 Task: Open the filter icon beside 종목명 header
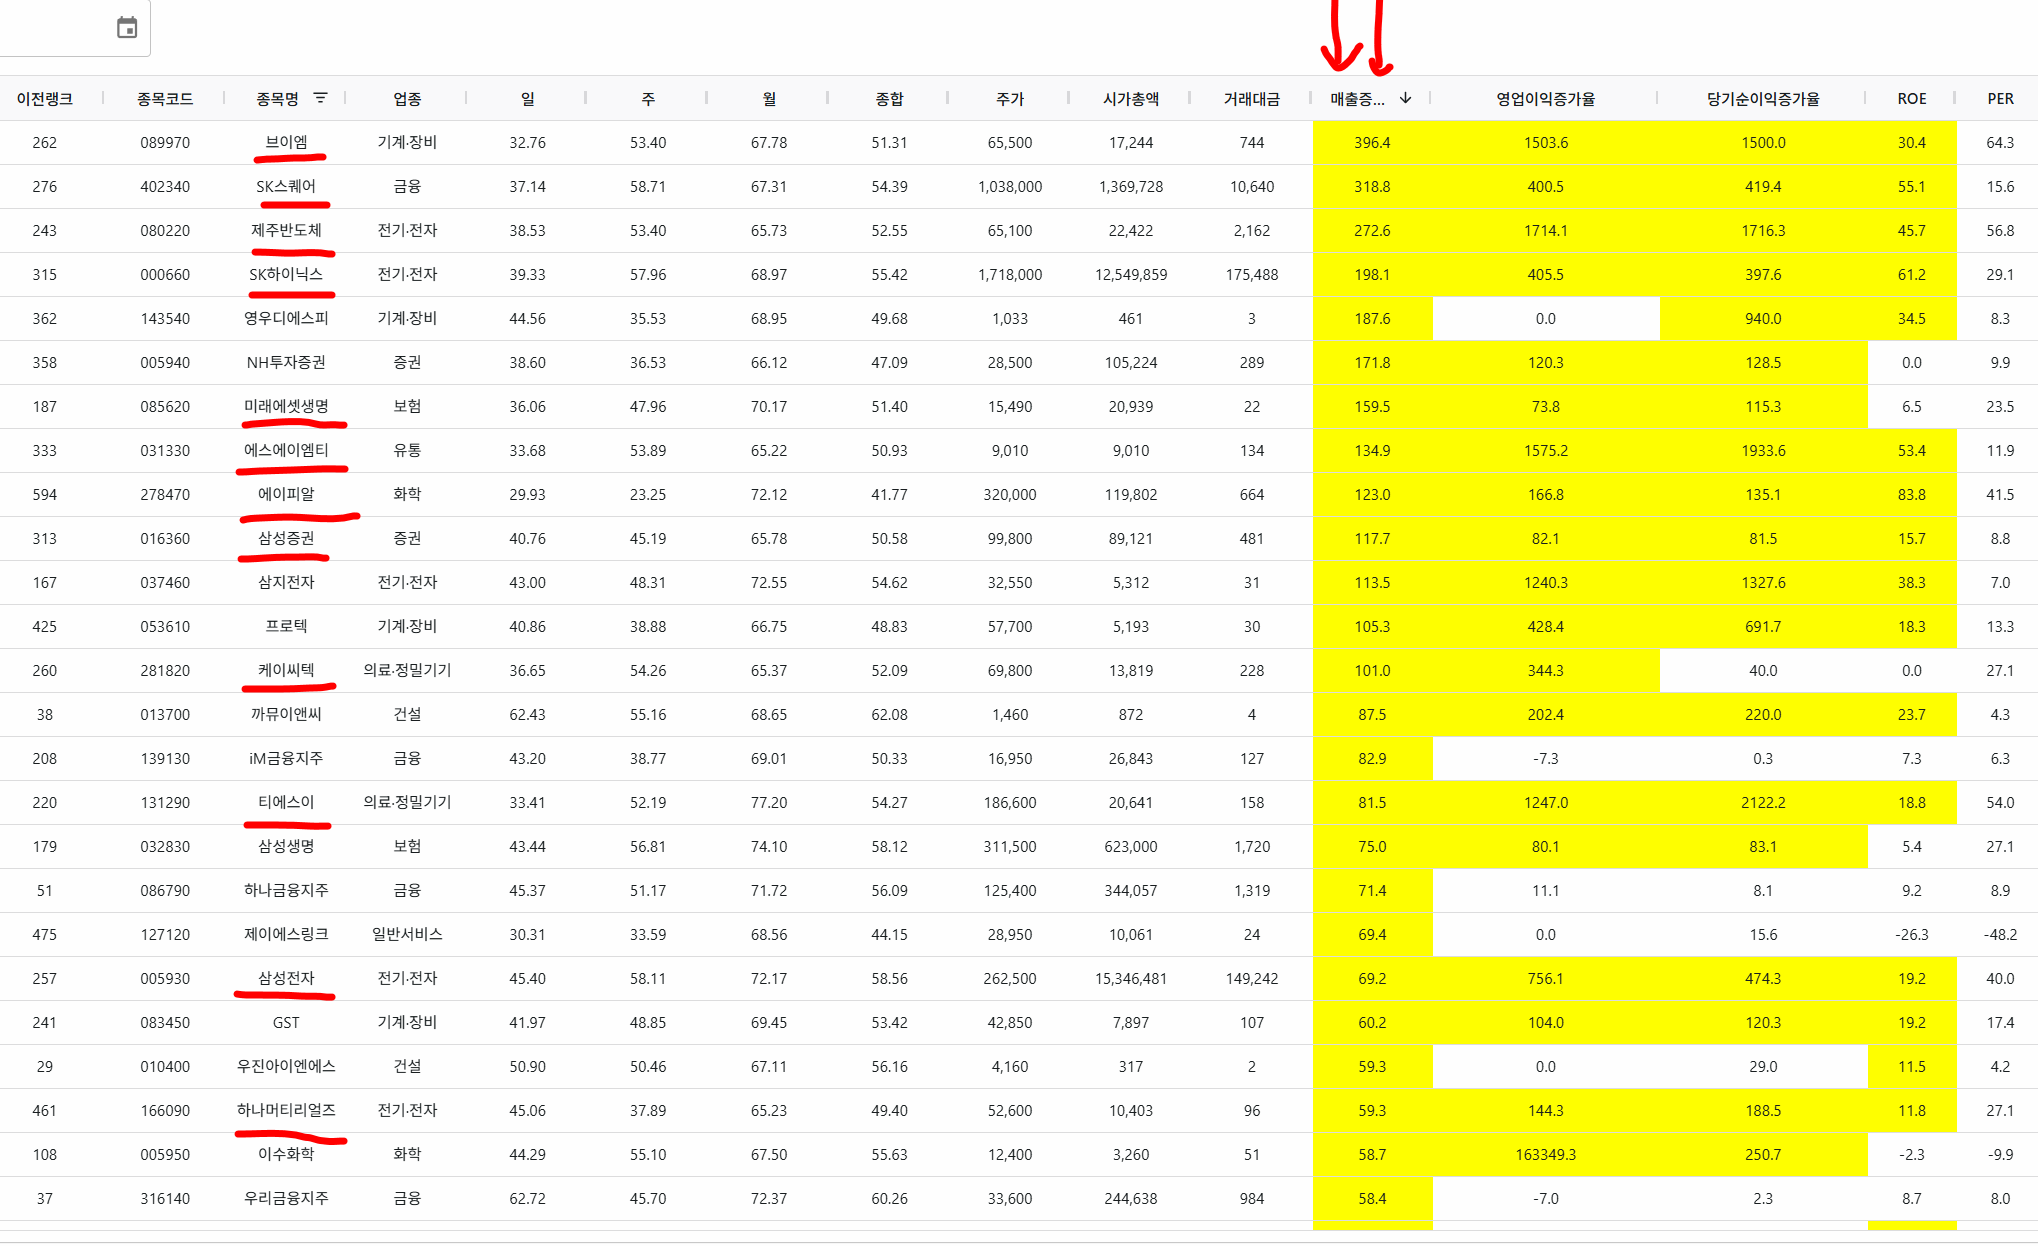[320, 98]
